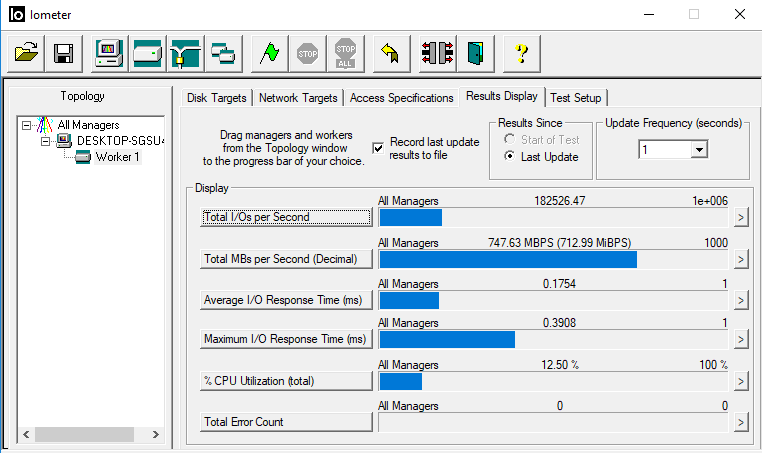Reset workers with the yellow arrow icon

point(391,53)
